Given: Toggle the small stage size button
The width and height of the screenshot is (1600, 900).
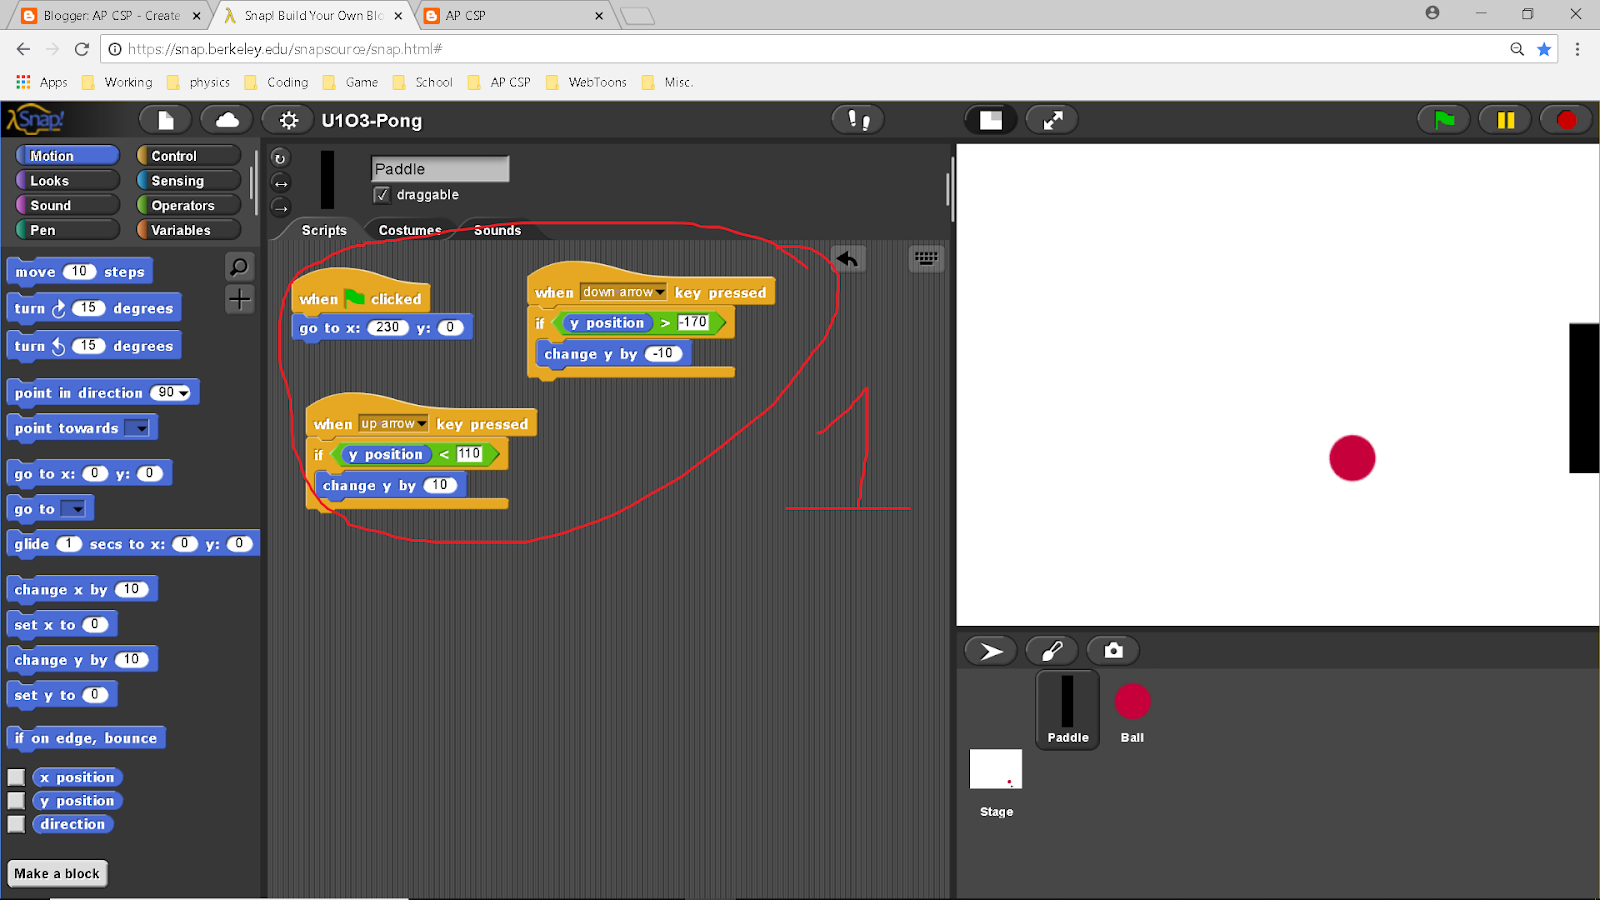Looking at the screenshot, I should coord(991,120).
